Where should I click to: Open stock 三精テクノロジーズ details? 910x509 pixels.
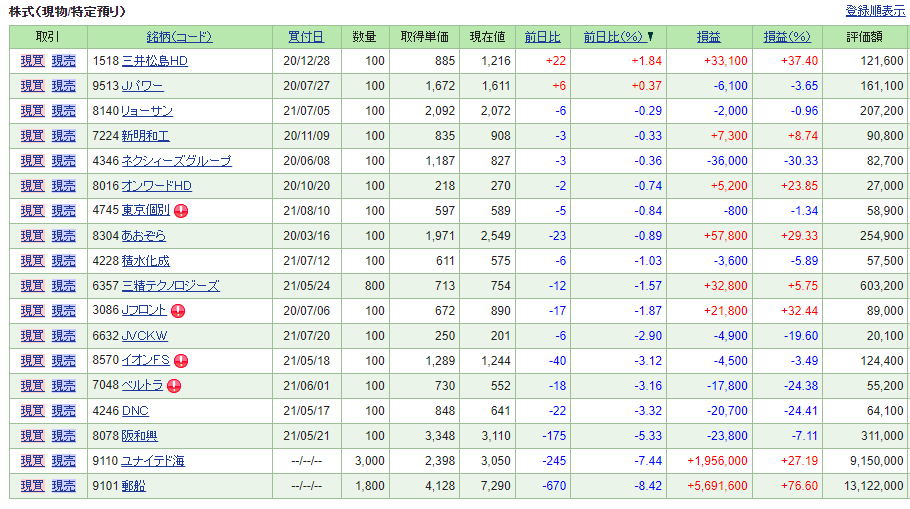pyautogui.click(x=171, y=286)
